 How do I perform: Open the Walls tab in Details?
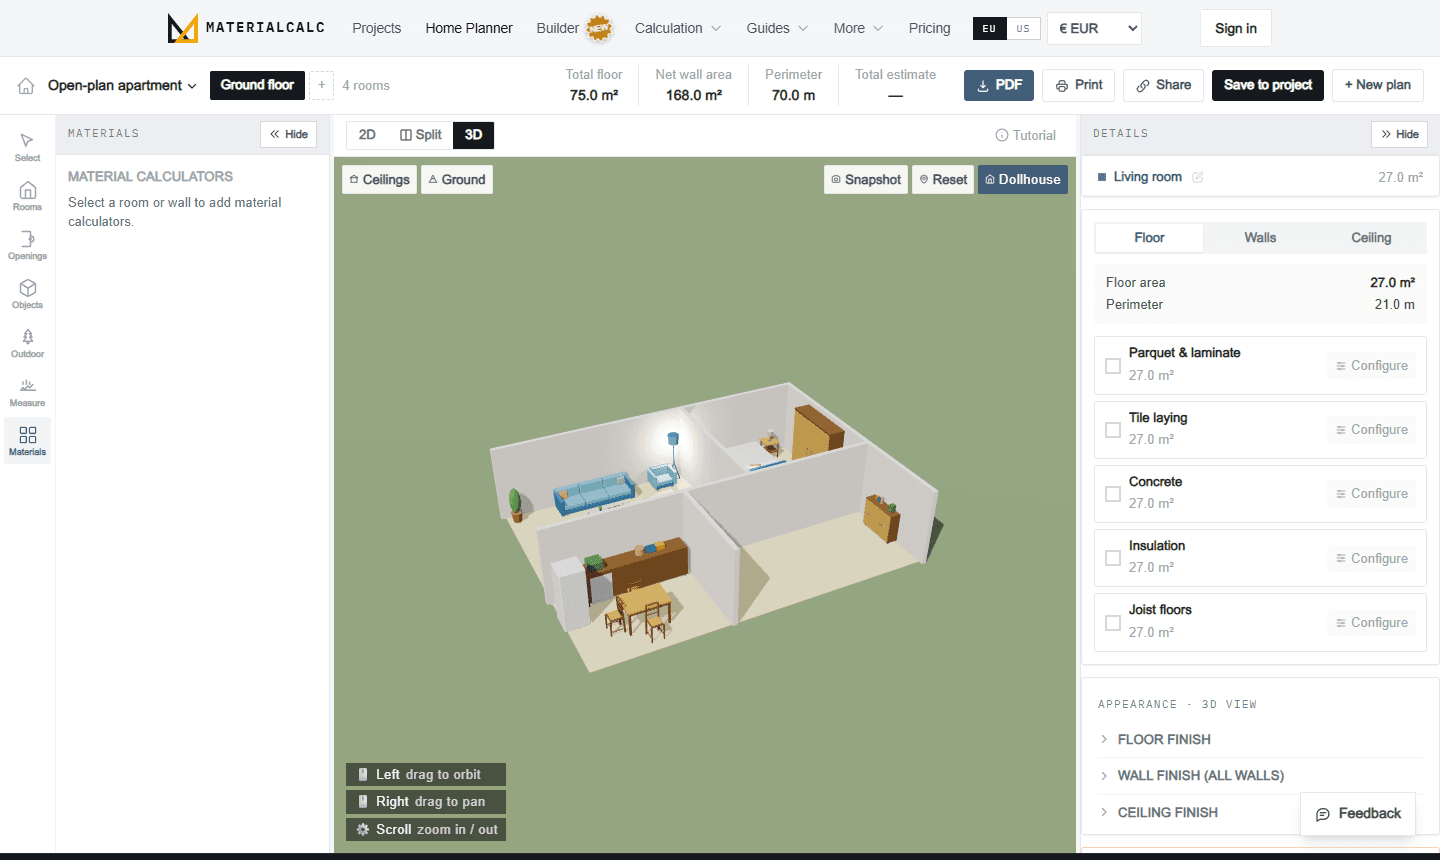(x=1260, y=238)
